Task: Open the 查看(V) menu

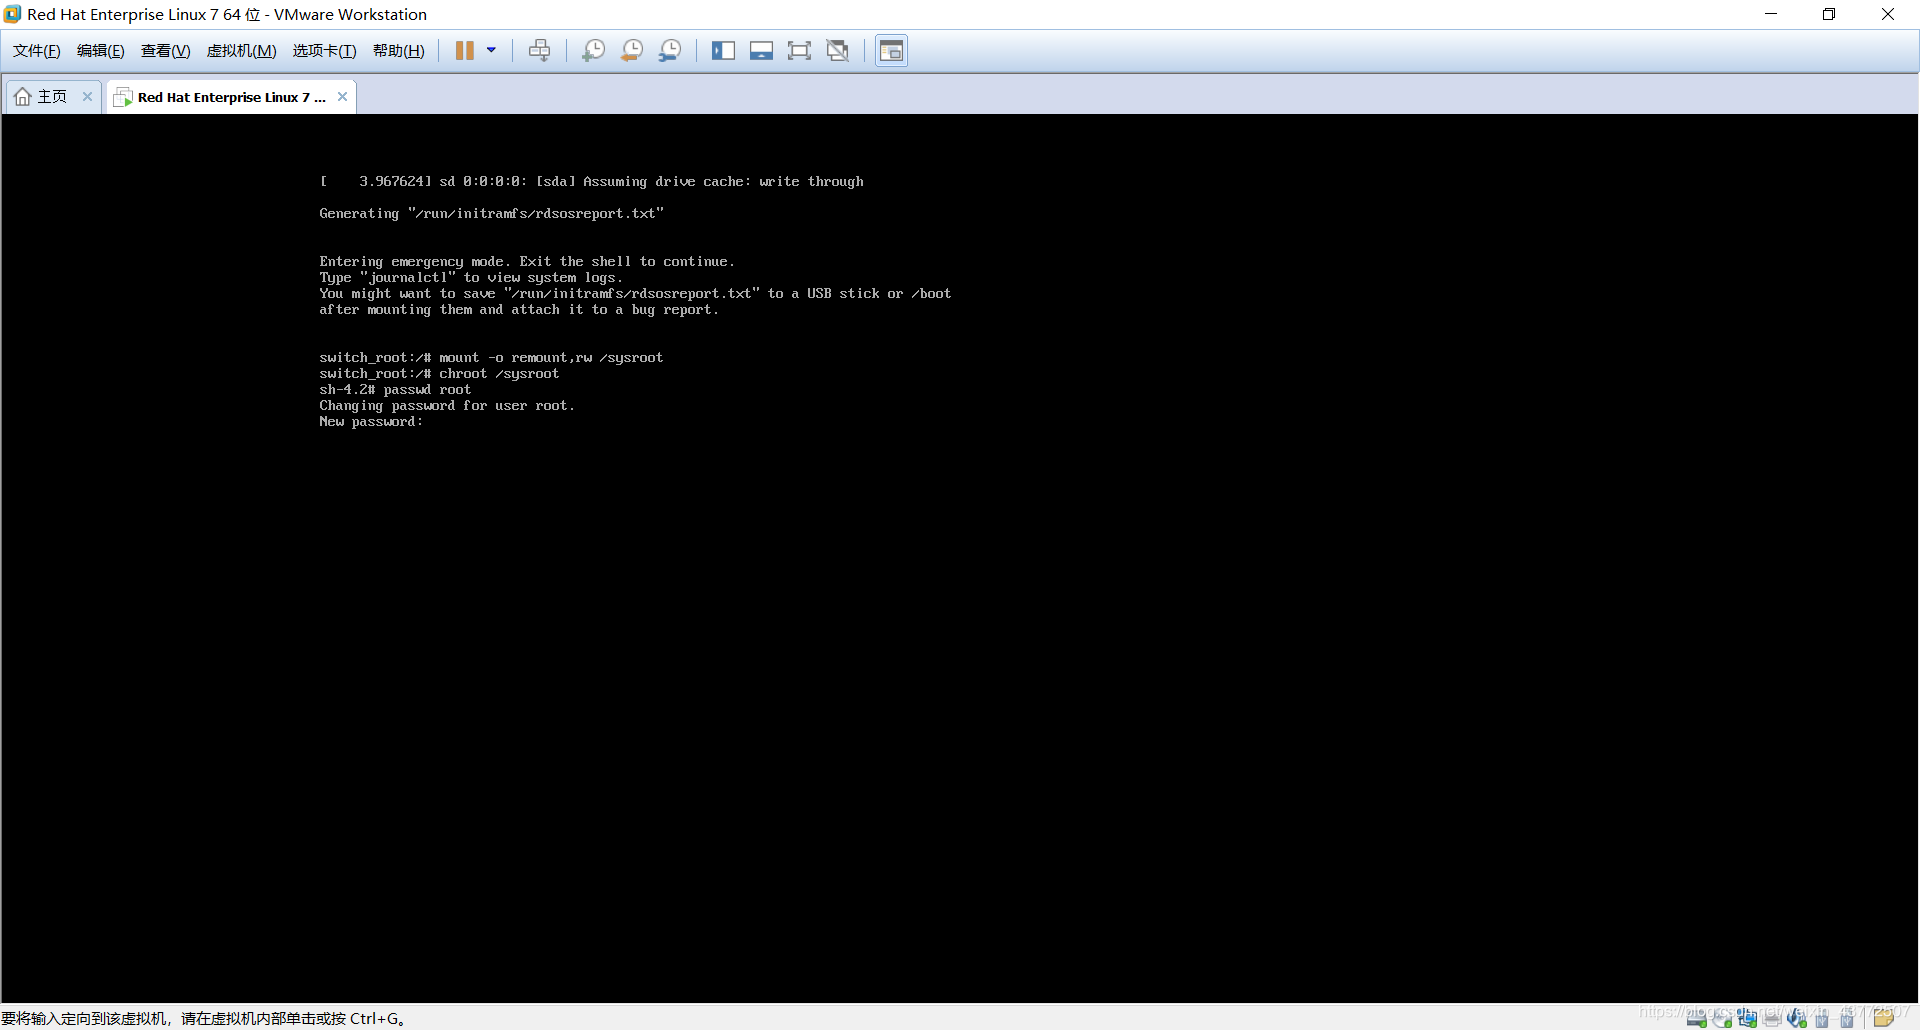Action: pos(166,51)
